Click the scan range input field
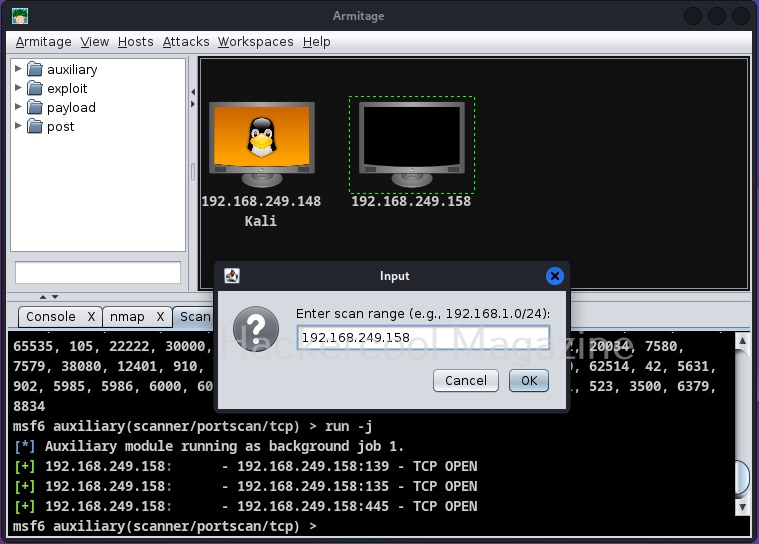Image resolution: width=759 pixels, height=544 pixels. coord(423,337)
